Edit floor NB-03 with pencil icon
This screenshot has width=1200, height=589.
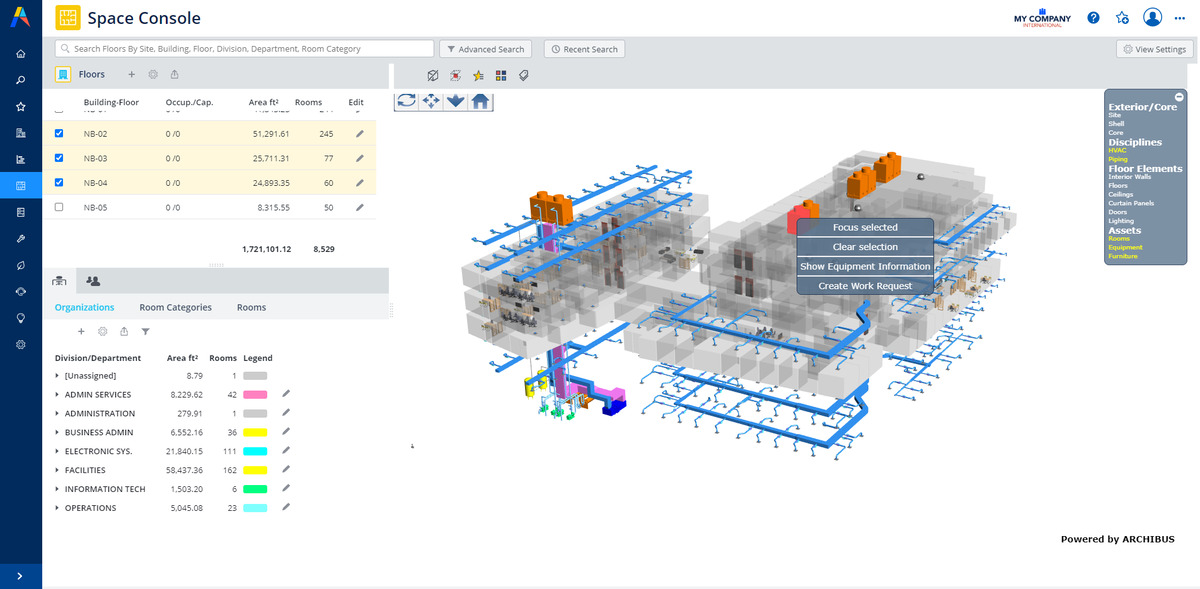coord(360,158)
